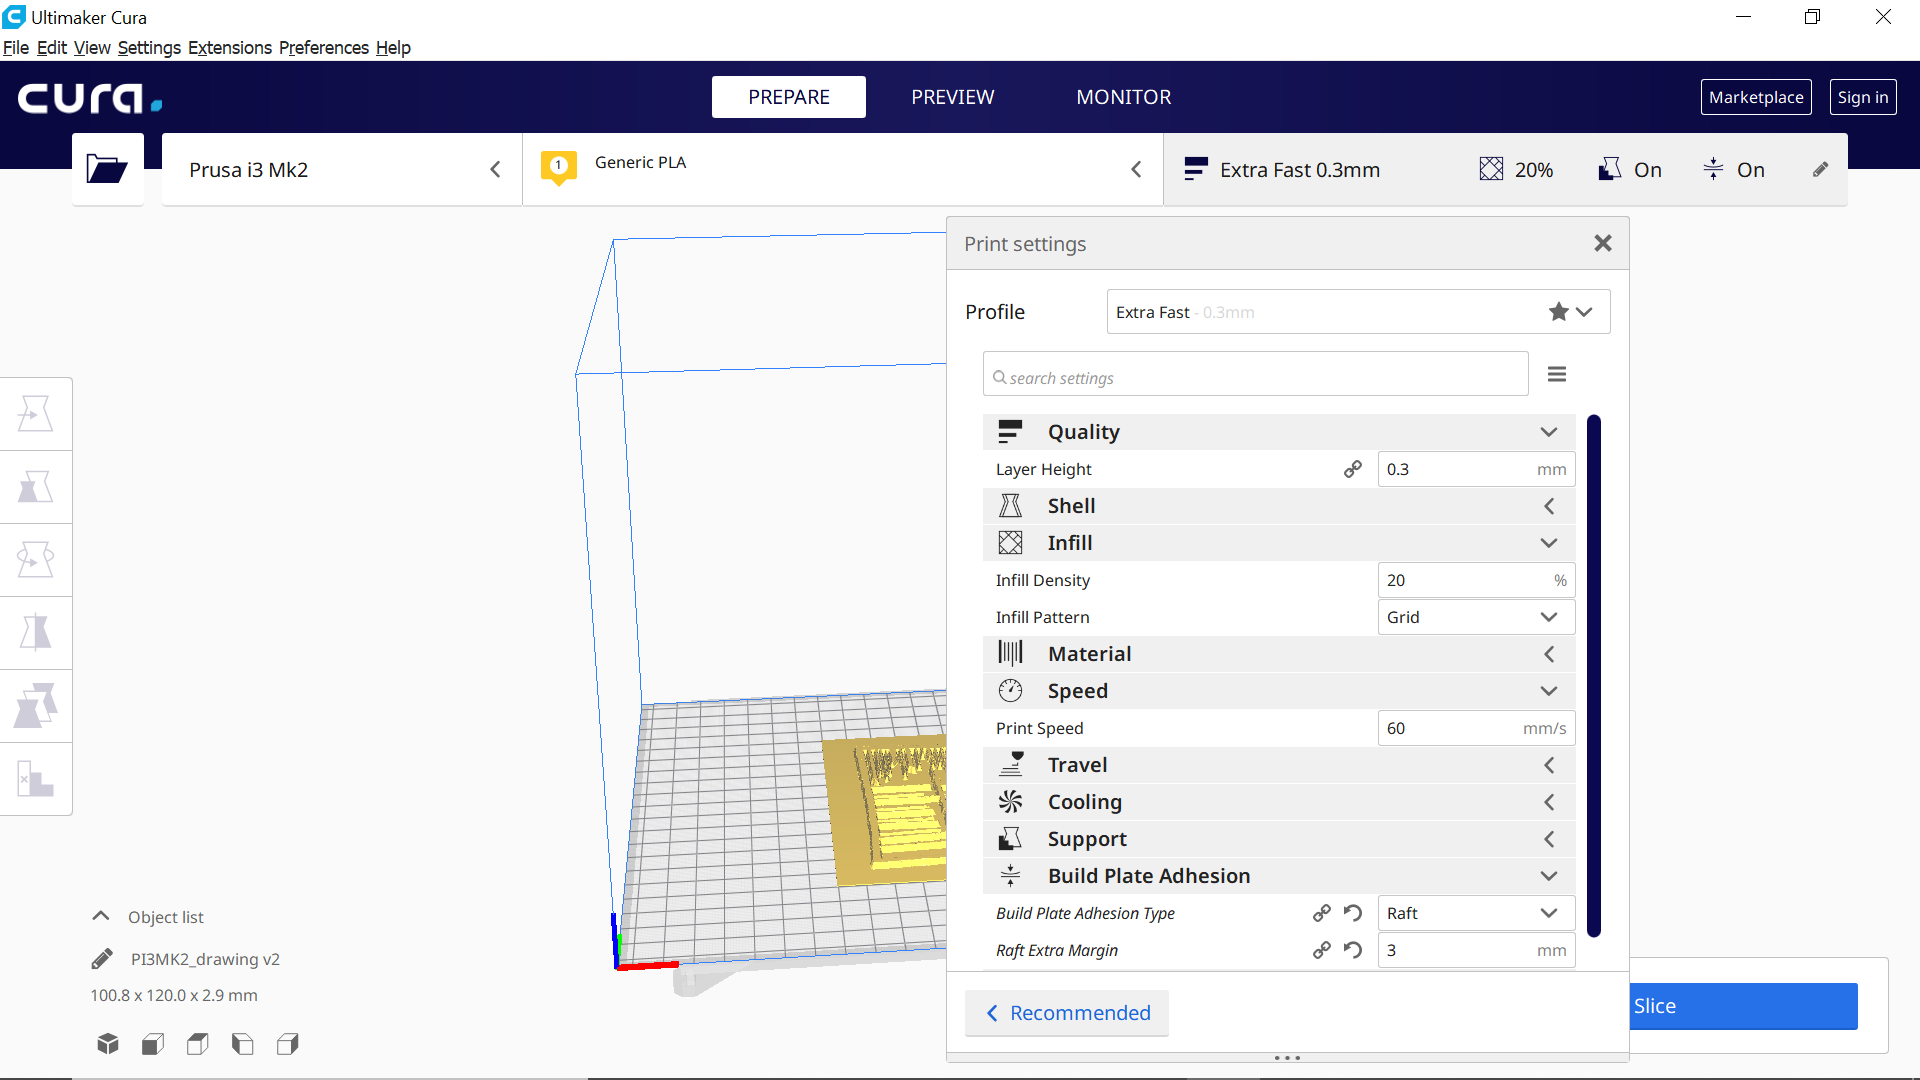
Task: Click the Sign in button
Action: pyautogui.click(x=1863, y=97)
